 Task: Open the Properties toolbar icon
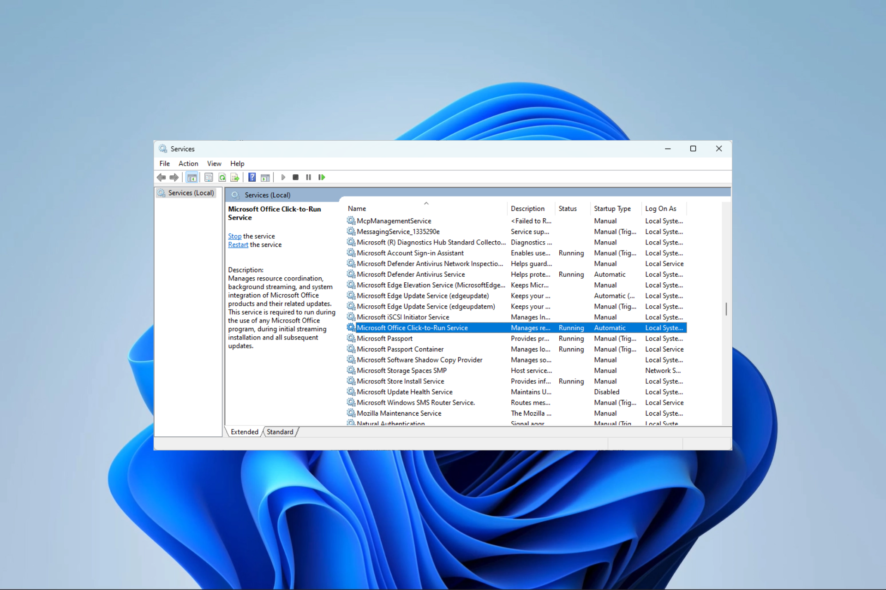208,177
